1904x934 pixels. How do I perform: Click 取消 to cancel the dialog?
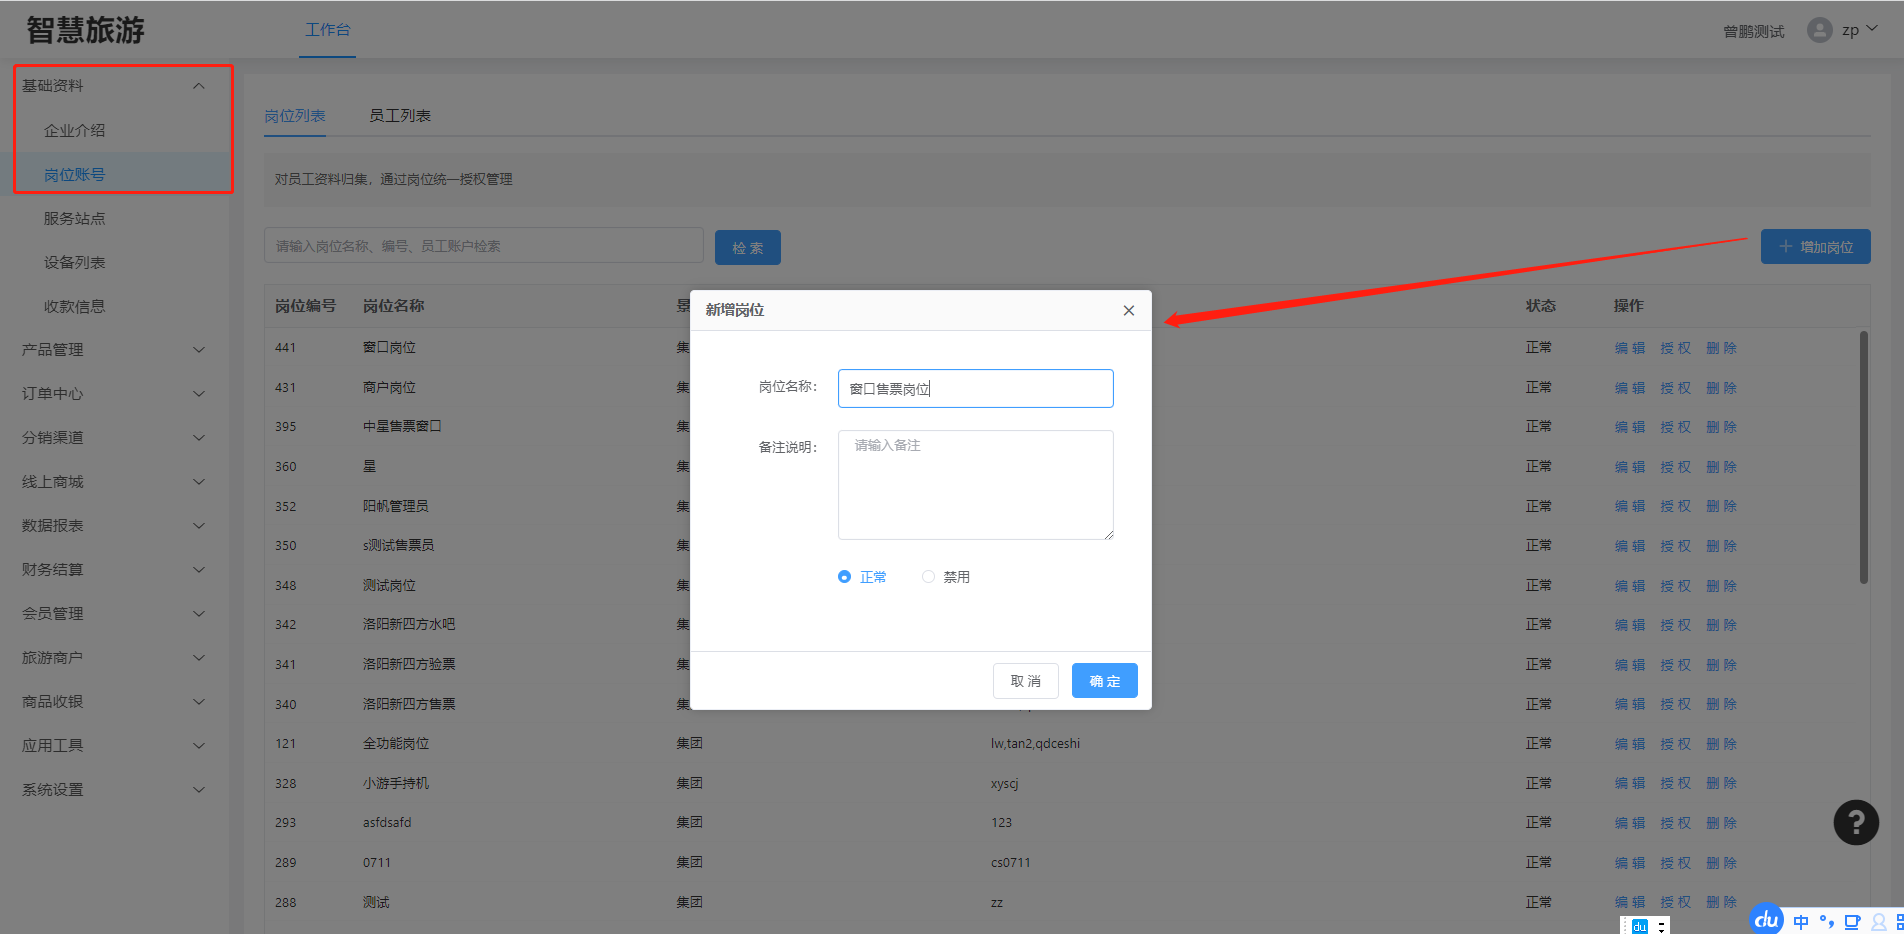tap(1025, 681)
